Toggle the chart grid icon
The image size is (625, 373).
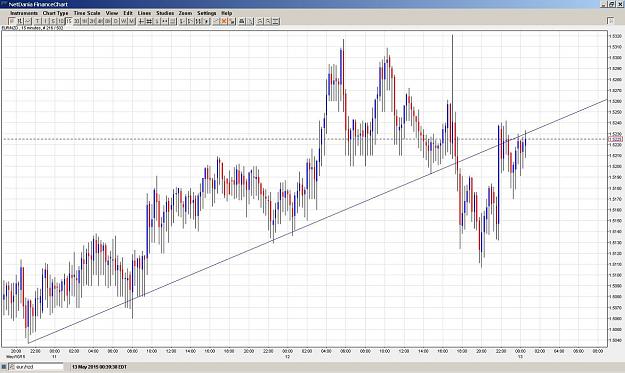[x=149, y=21]
